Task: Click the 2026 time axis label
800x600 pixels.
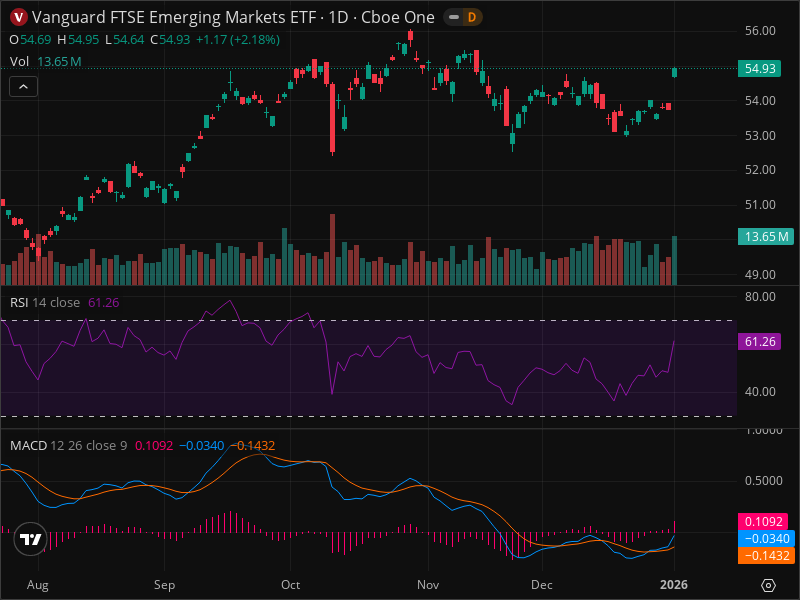Action: coord(674,585)
